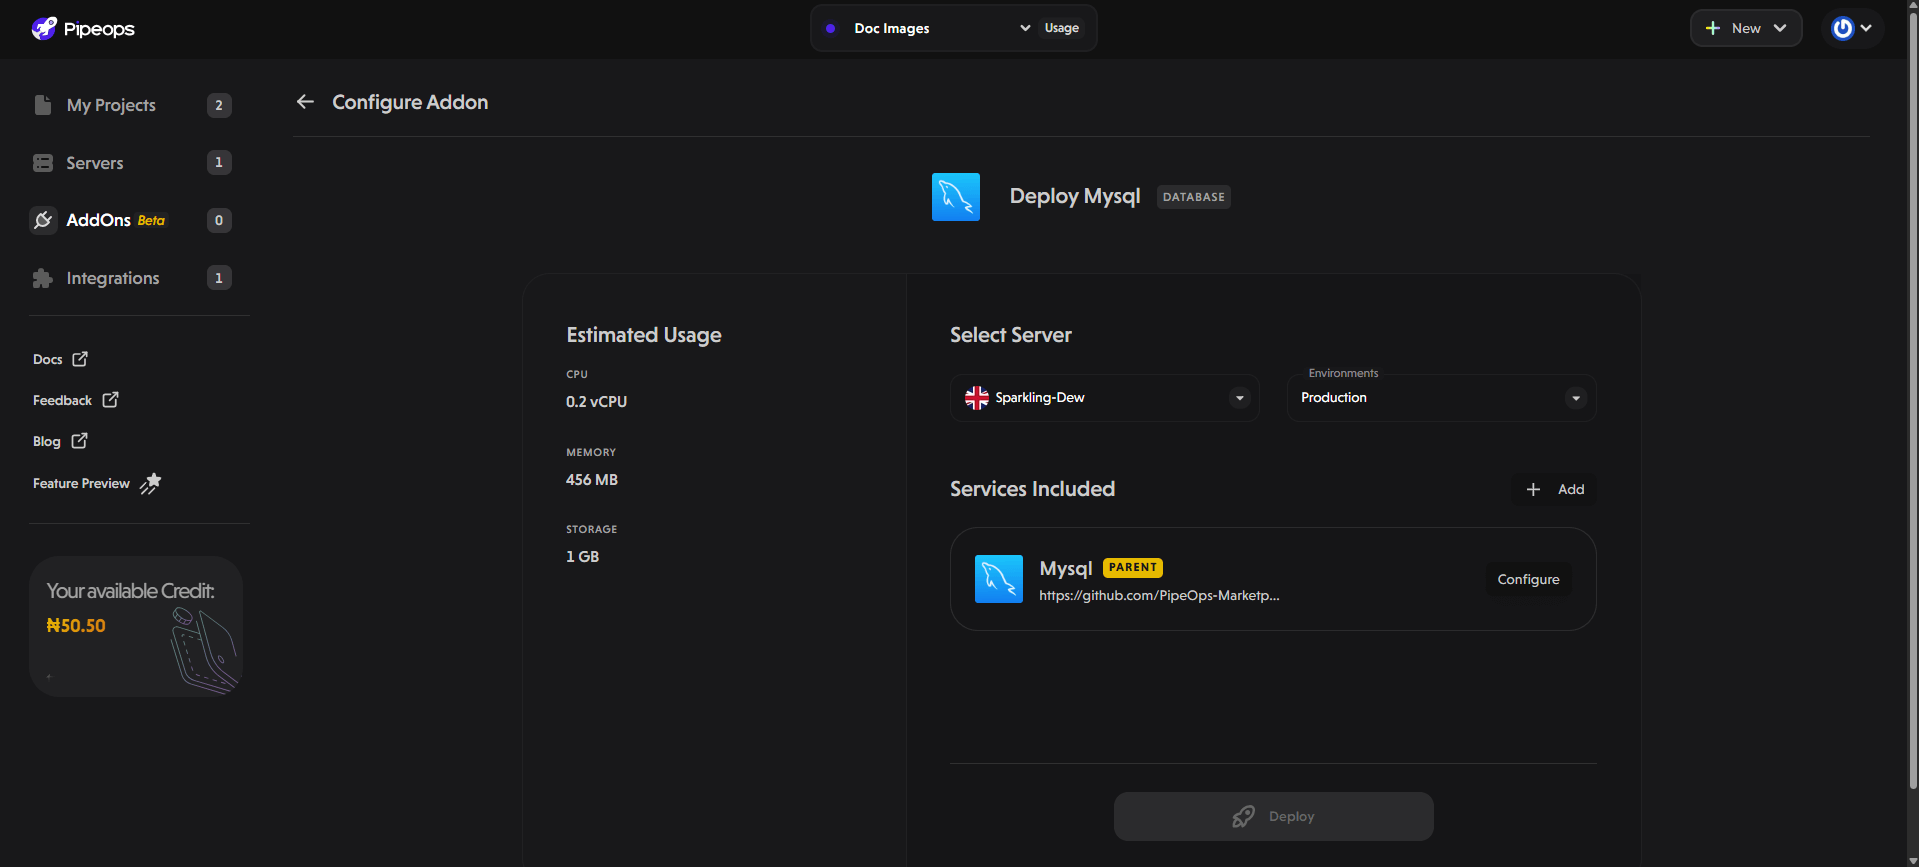Click the Sparkling-Dew dropdown arrow
Screen dimensions: 1919x867
[x=1240, y=398]
